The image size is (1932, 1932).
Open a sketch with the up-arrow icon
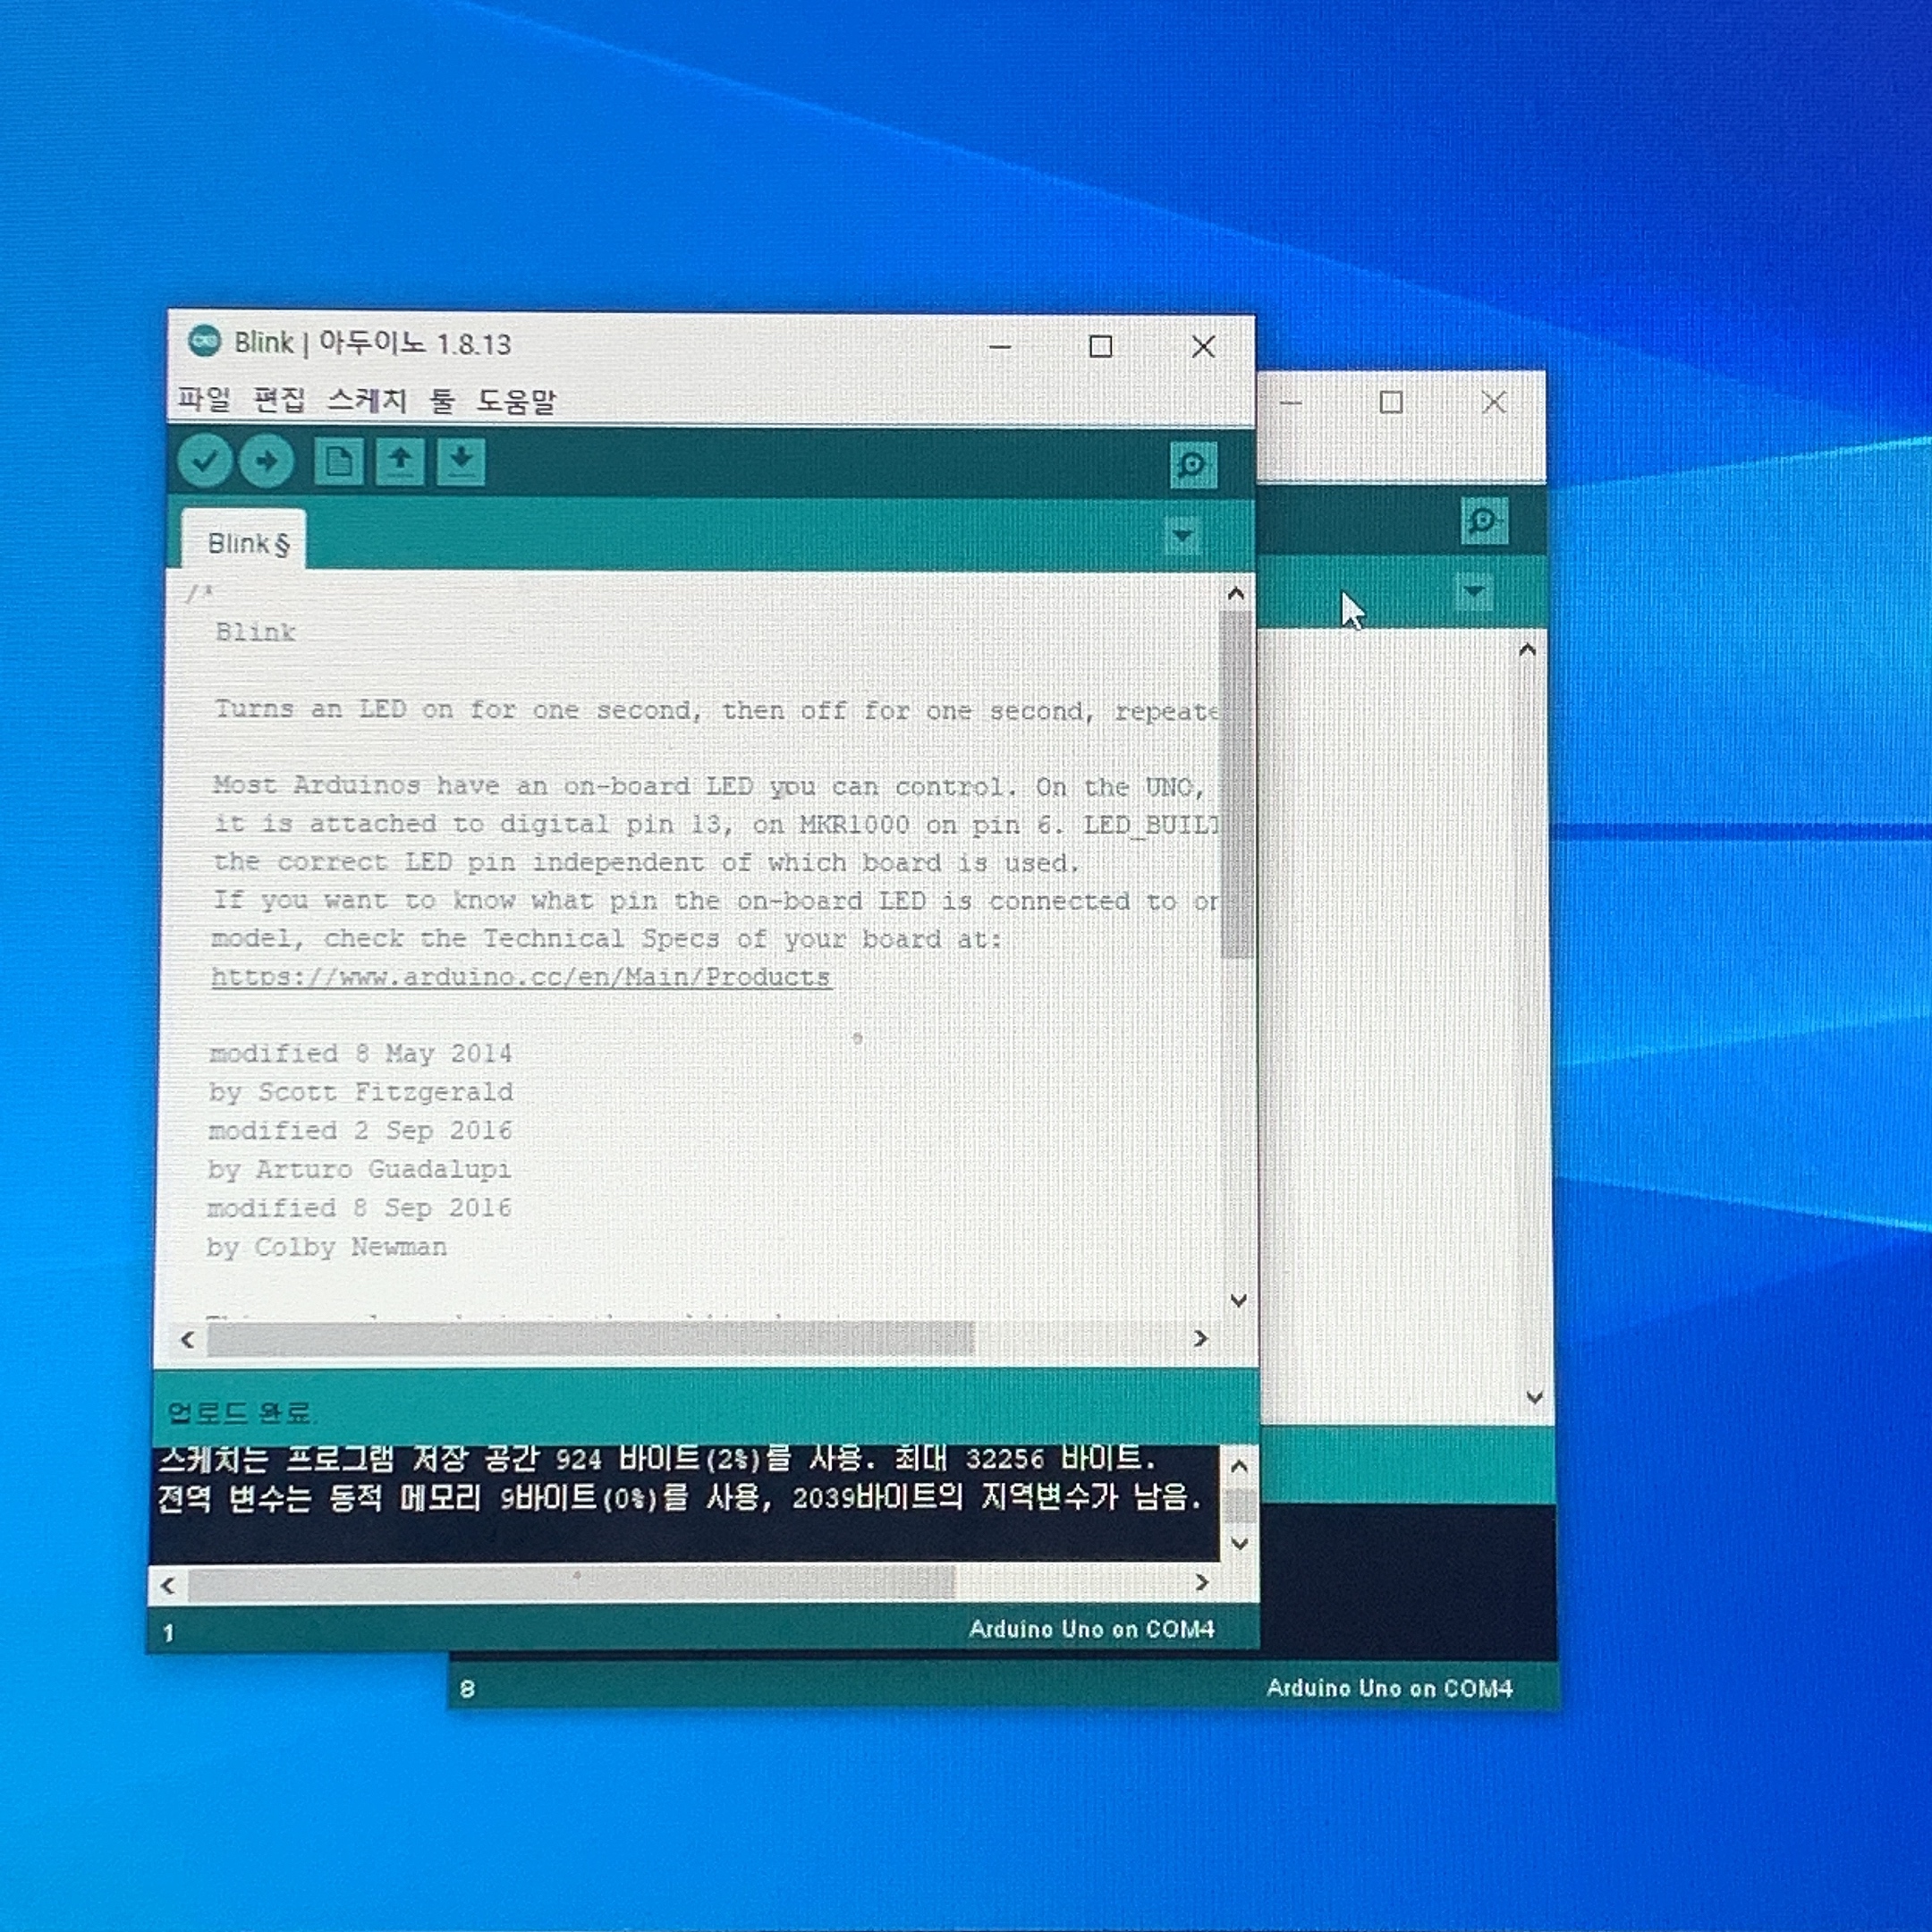point(400,462)
